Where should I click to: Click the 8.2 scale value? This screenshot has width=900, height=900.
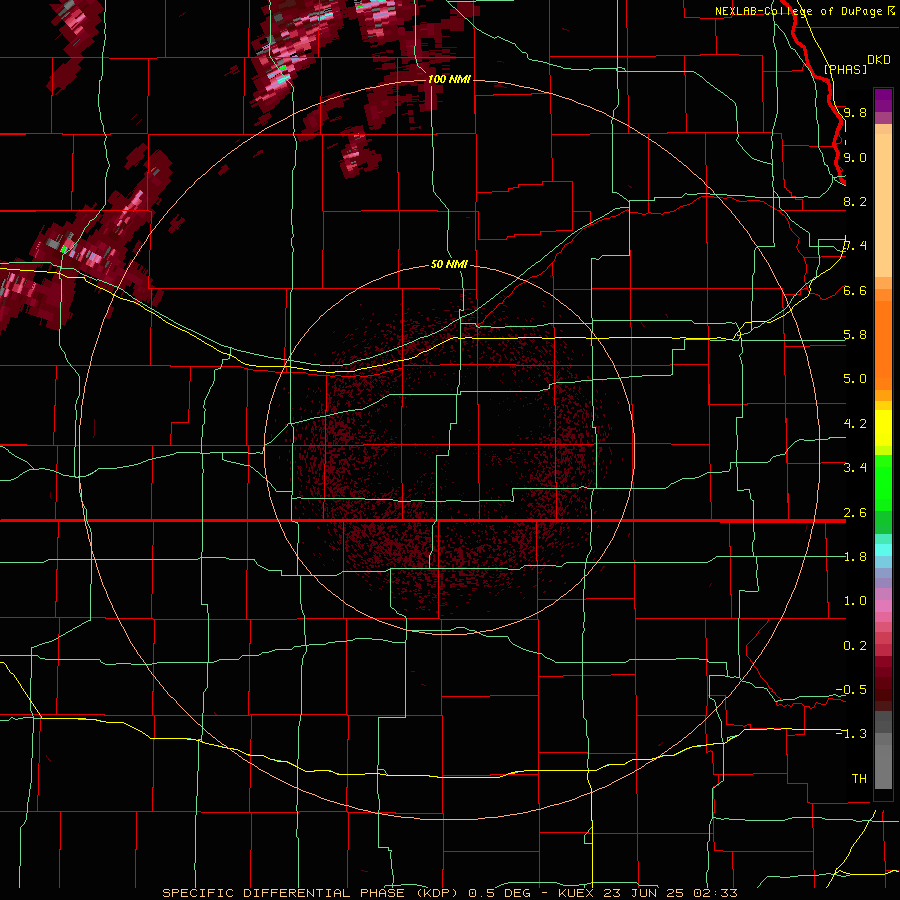pos(855,201)
